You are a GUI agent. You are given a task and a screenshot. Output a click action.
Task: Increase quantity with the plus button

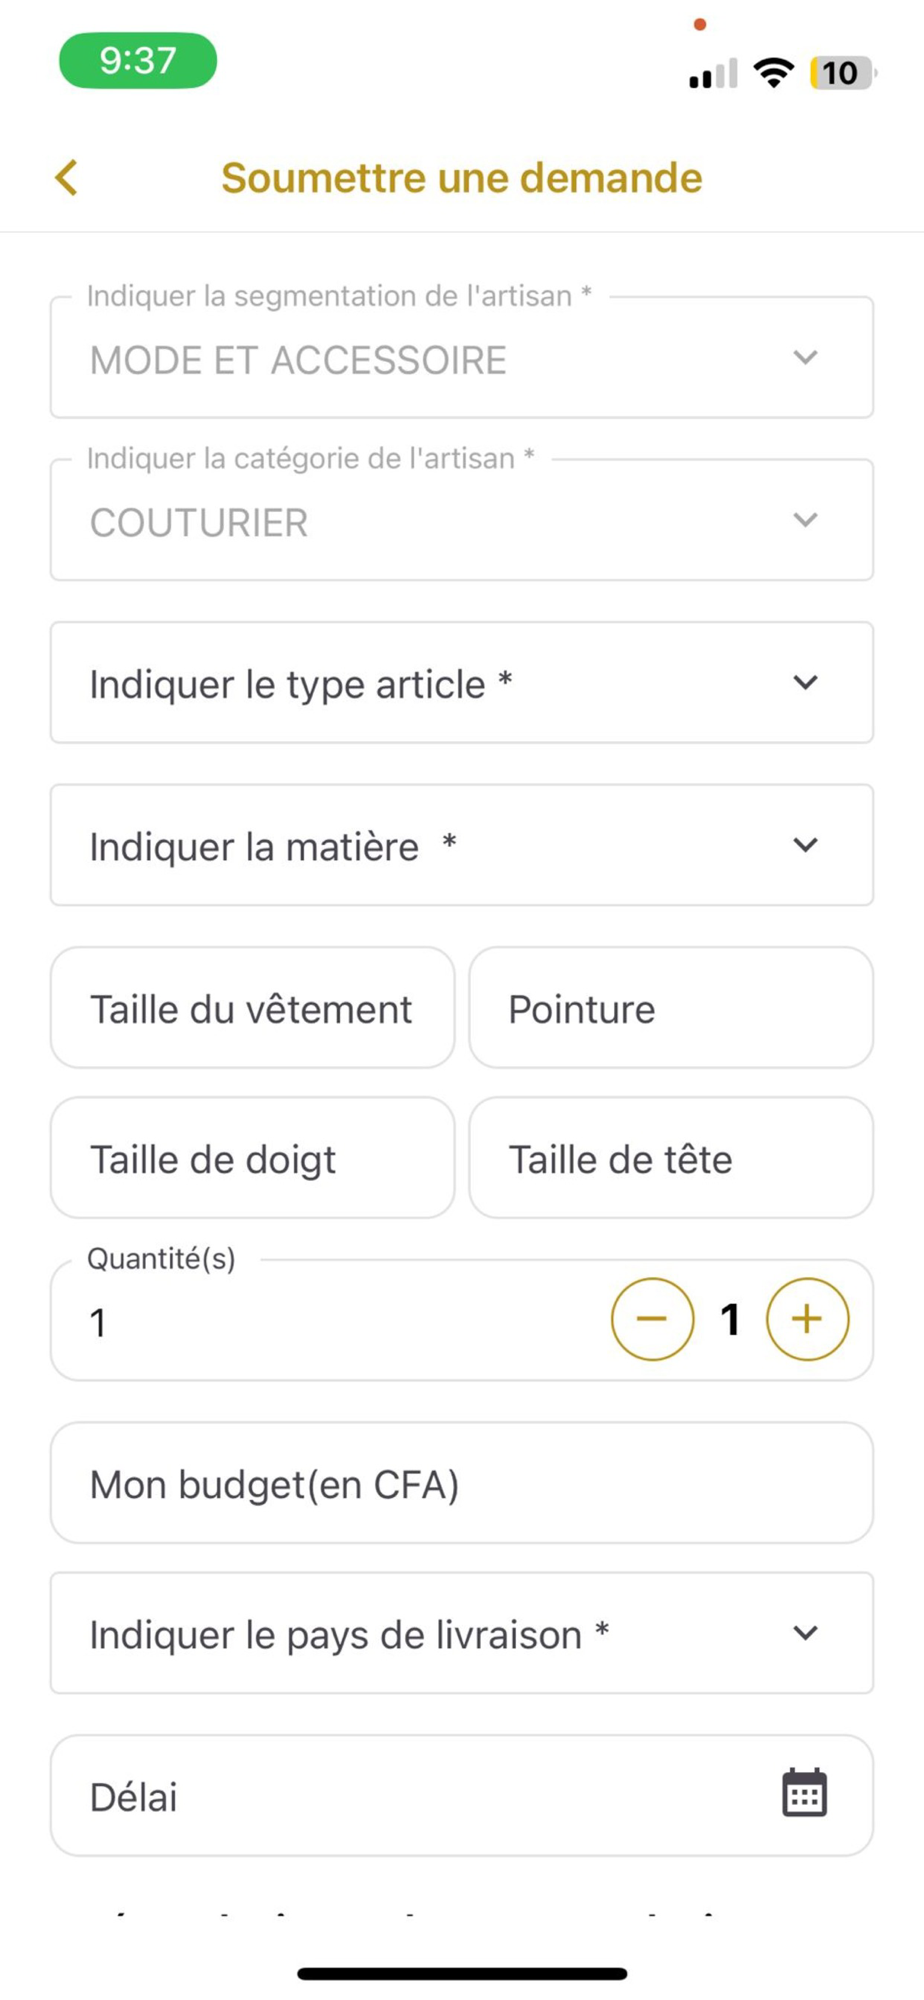807,1319
